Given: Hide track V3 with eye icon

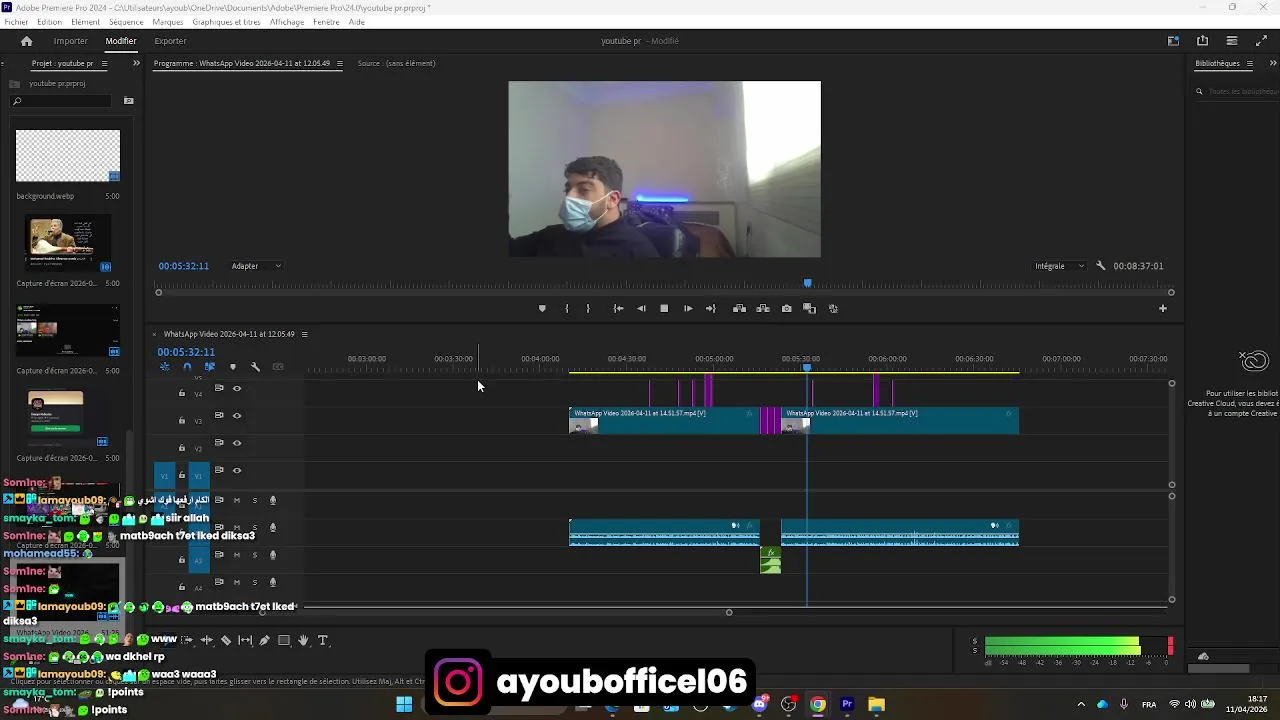Looking at the screenshot, I should (x=237, y=416).
